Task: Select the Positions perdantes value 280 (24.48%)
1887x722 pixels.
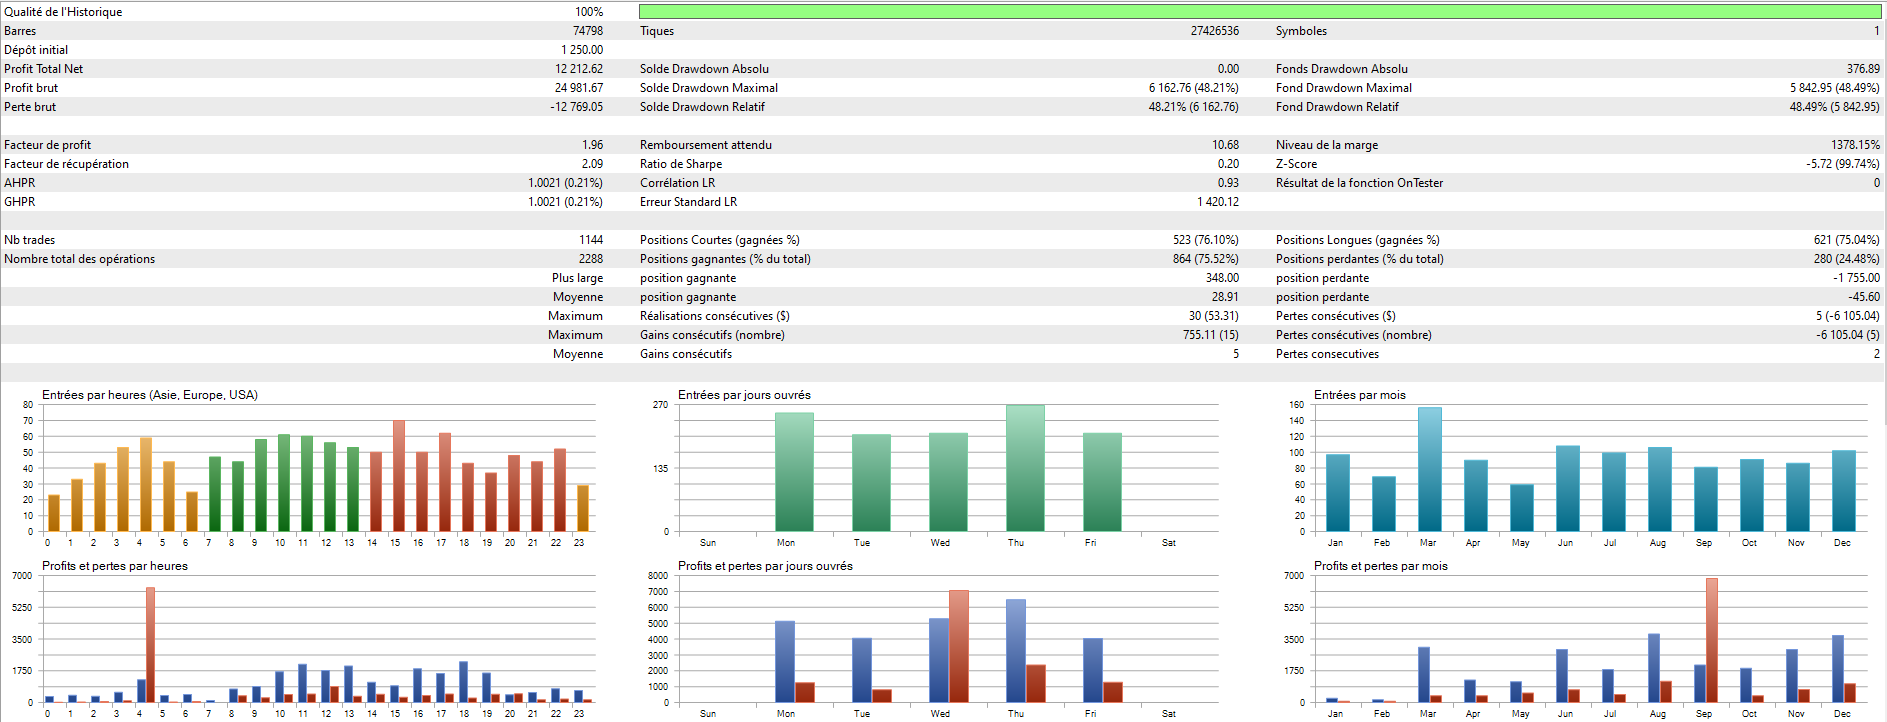Action: point(1847,259)
